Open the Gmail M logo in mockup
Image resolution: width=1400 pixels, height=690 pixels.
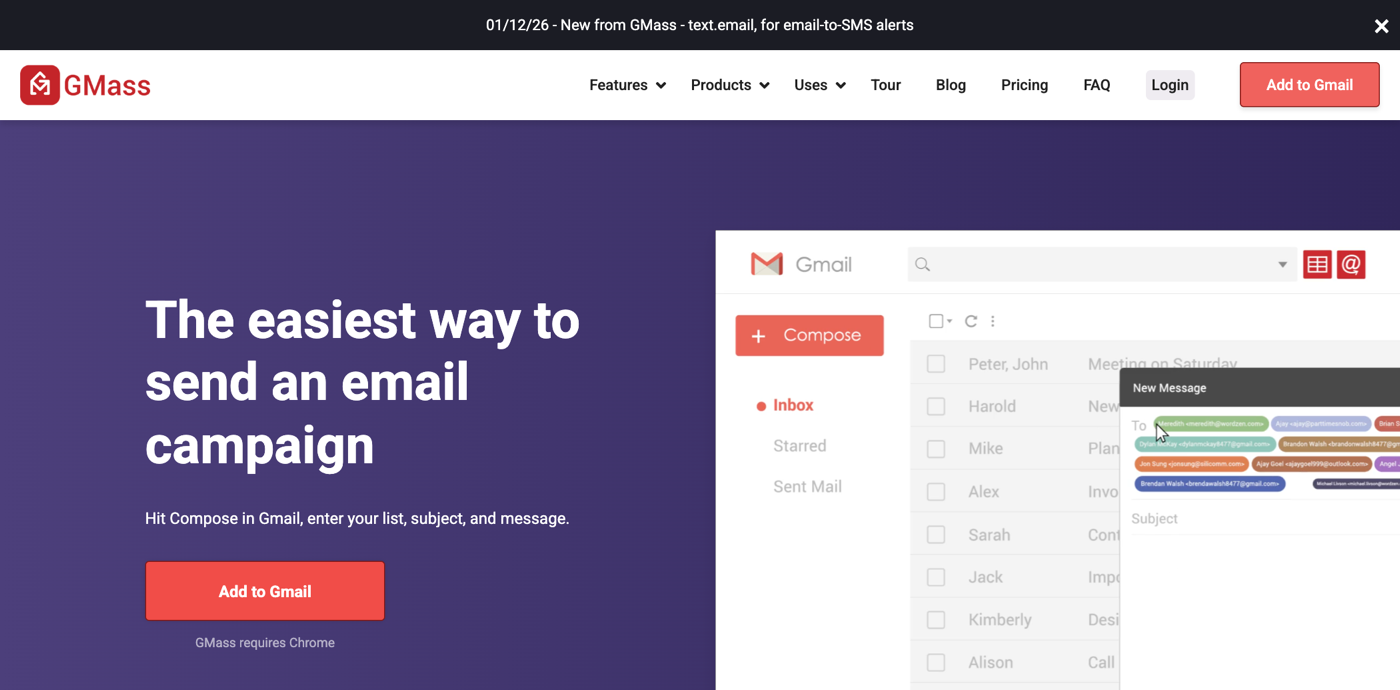[x=767, y=264]
